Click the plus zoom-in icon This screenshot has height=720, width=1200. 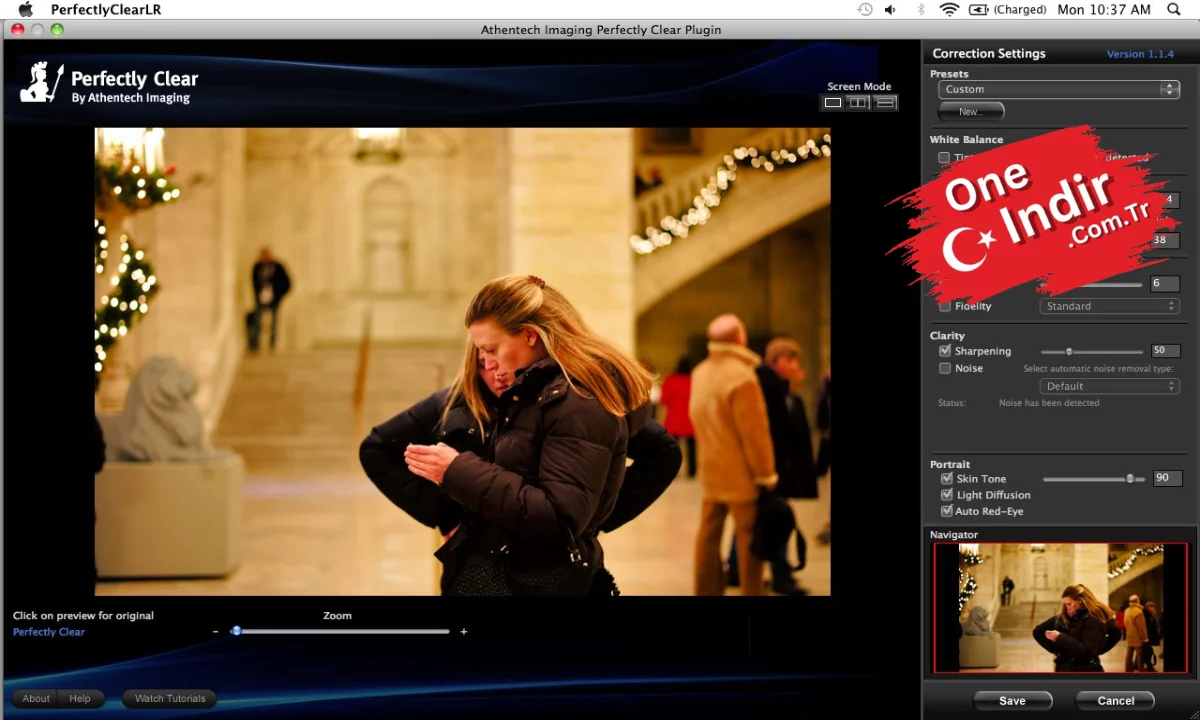click(464, 632)
